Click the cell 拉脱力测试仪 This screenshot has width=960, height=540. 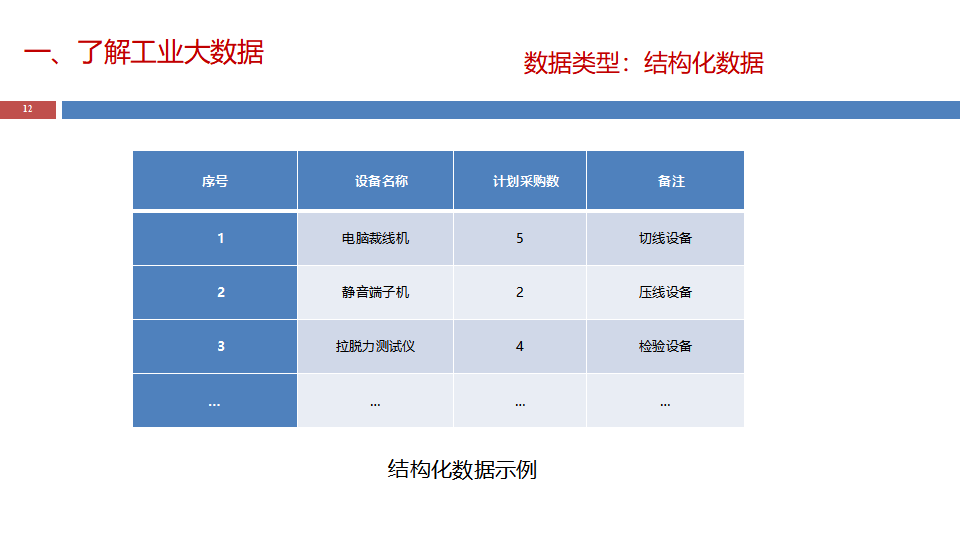click(375, 347)
